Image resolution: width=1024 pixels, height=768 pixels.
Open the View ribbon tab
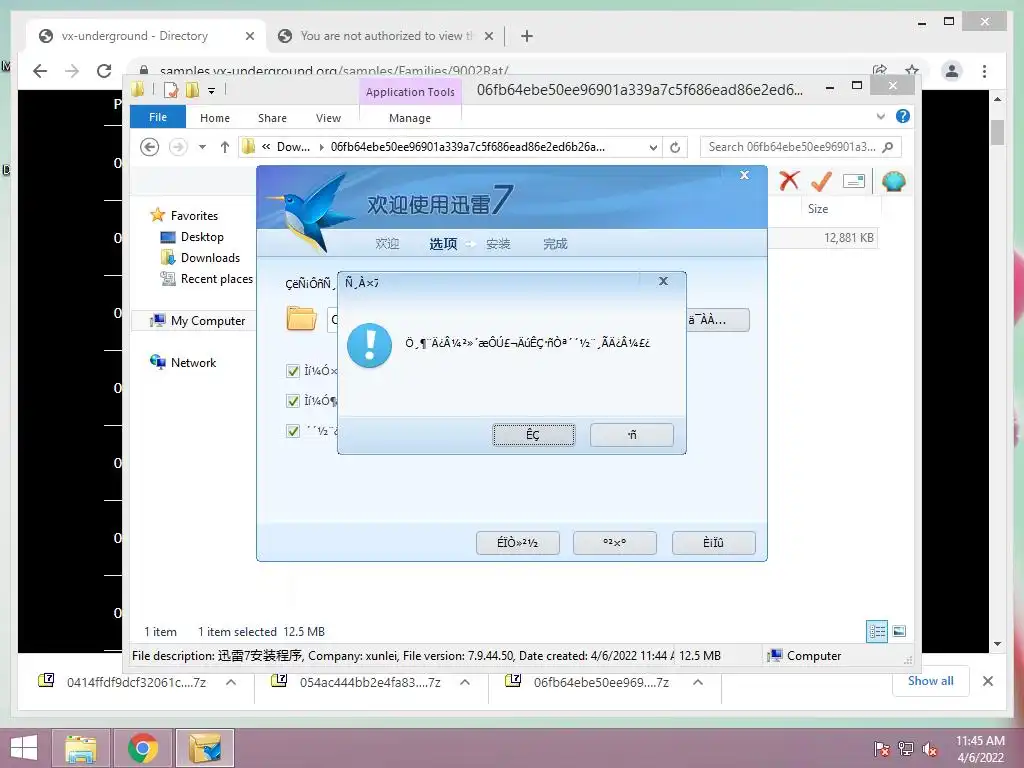pyautogui.click(x=328, y=118)
